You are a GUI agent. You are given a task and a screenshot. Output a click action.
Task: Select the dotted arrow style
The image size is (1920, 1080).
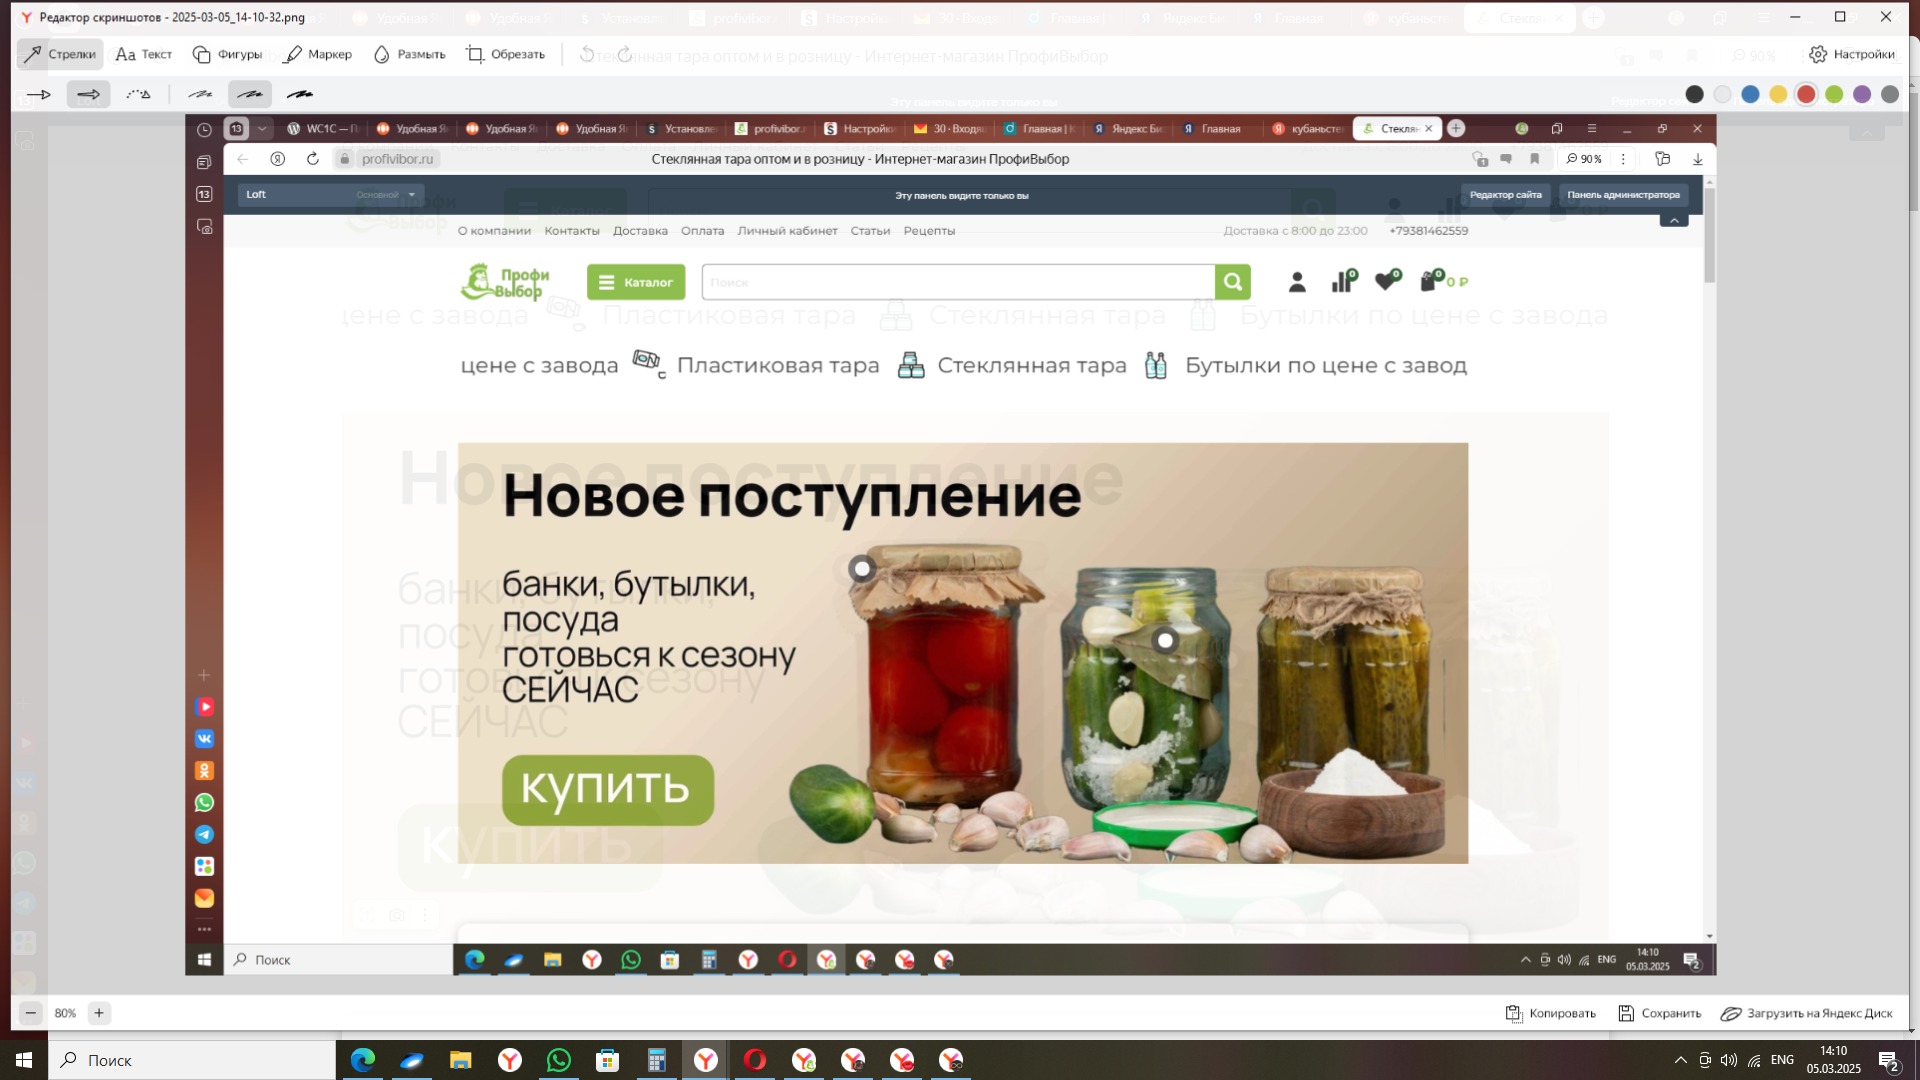[138, 94]
